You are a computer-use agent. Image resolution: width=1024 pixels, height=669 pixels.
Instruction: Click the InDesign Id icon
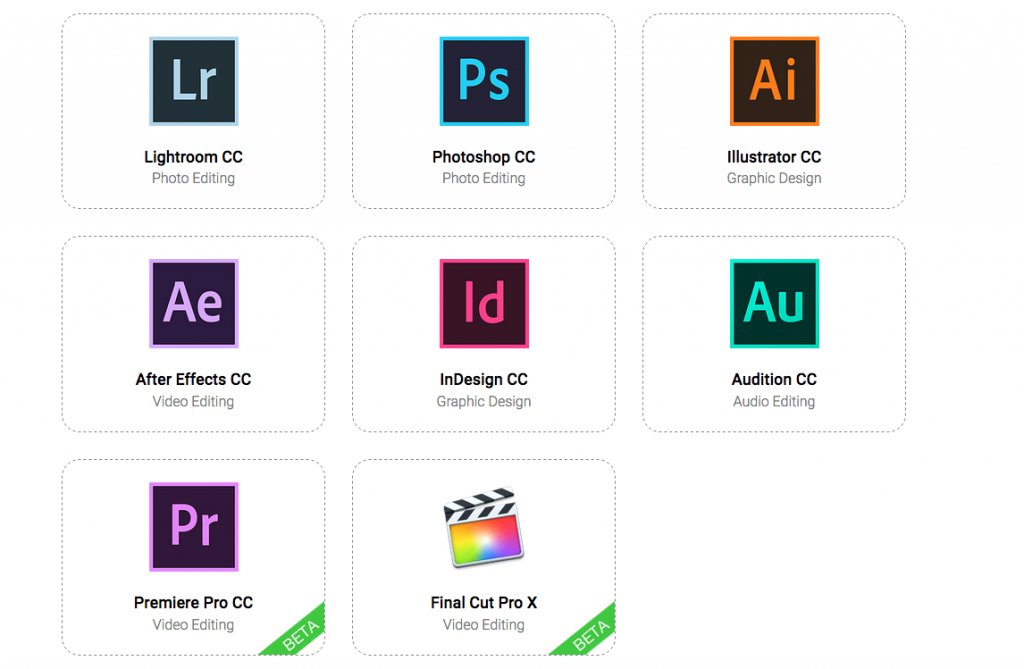click(484, 304)
